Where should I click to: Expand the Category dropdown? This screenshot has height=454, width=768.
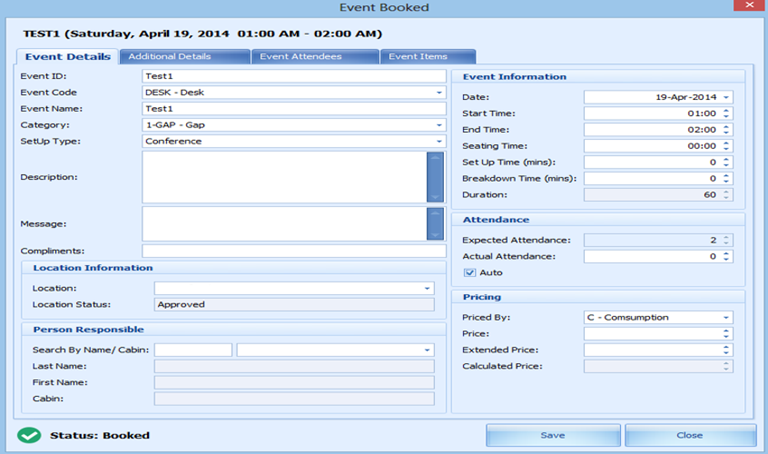[439, 125]
